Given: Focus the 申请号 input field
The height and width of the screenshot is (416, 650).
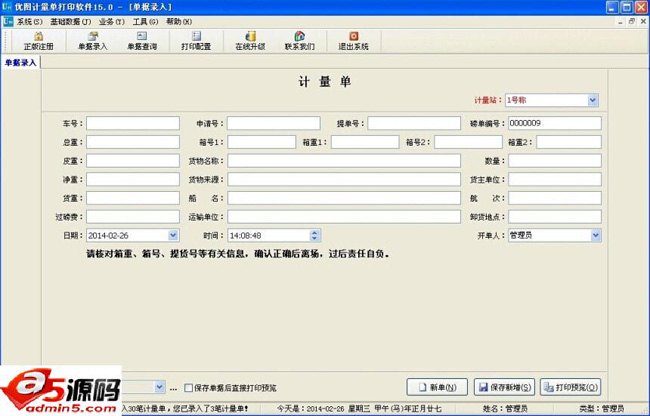Looking at the screenshot, I should click(x=274, y=123).
